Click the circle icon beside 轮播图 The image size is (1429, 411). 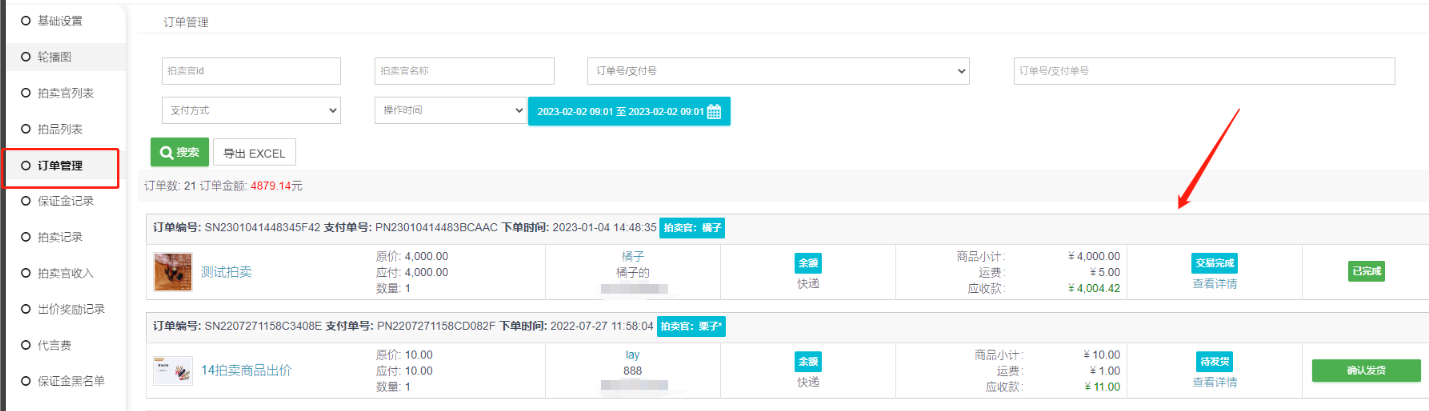coord(26,57)
